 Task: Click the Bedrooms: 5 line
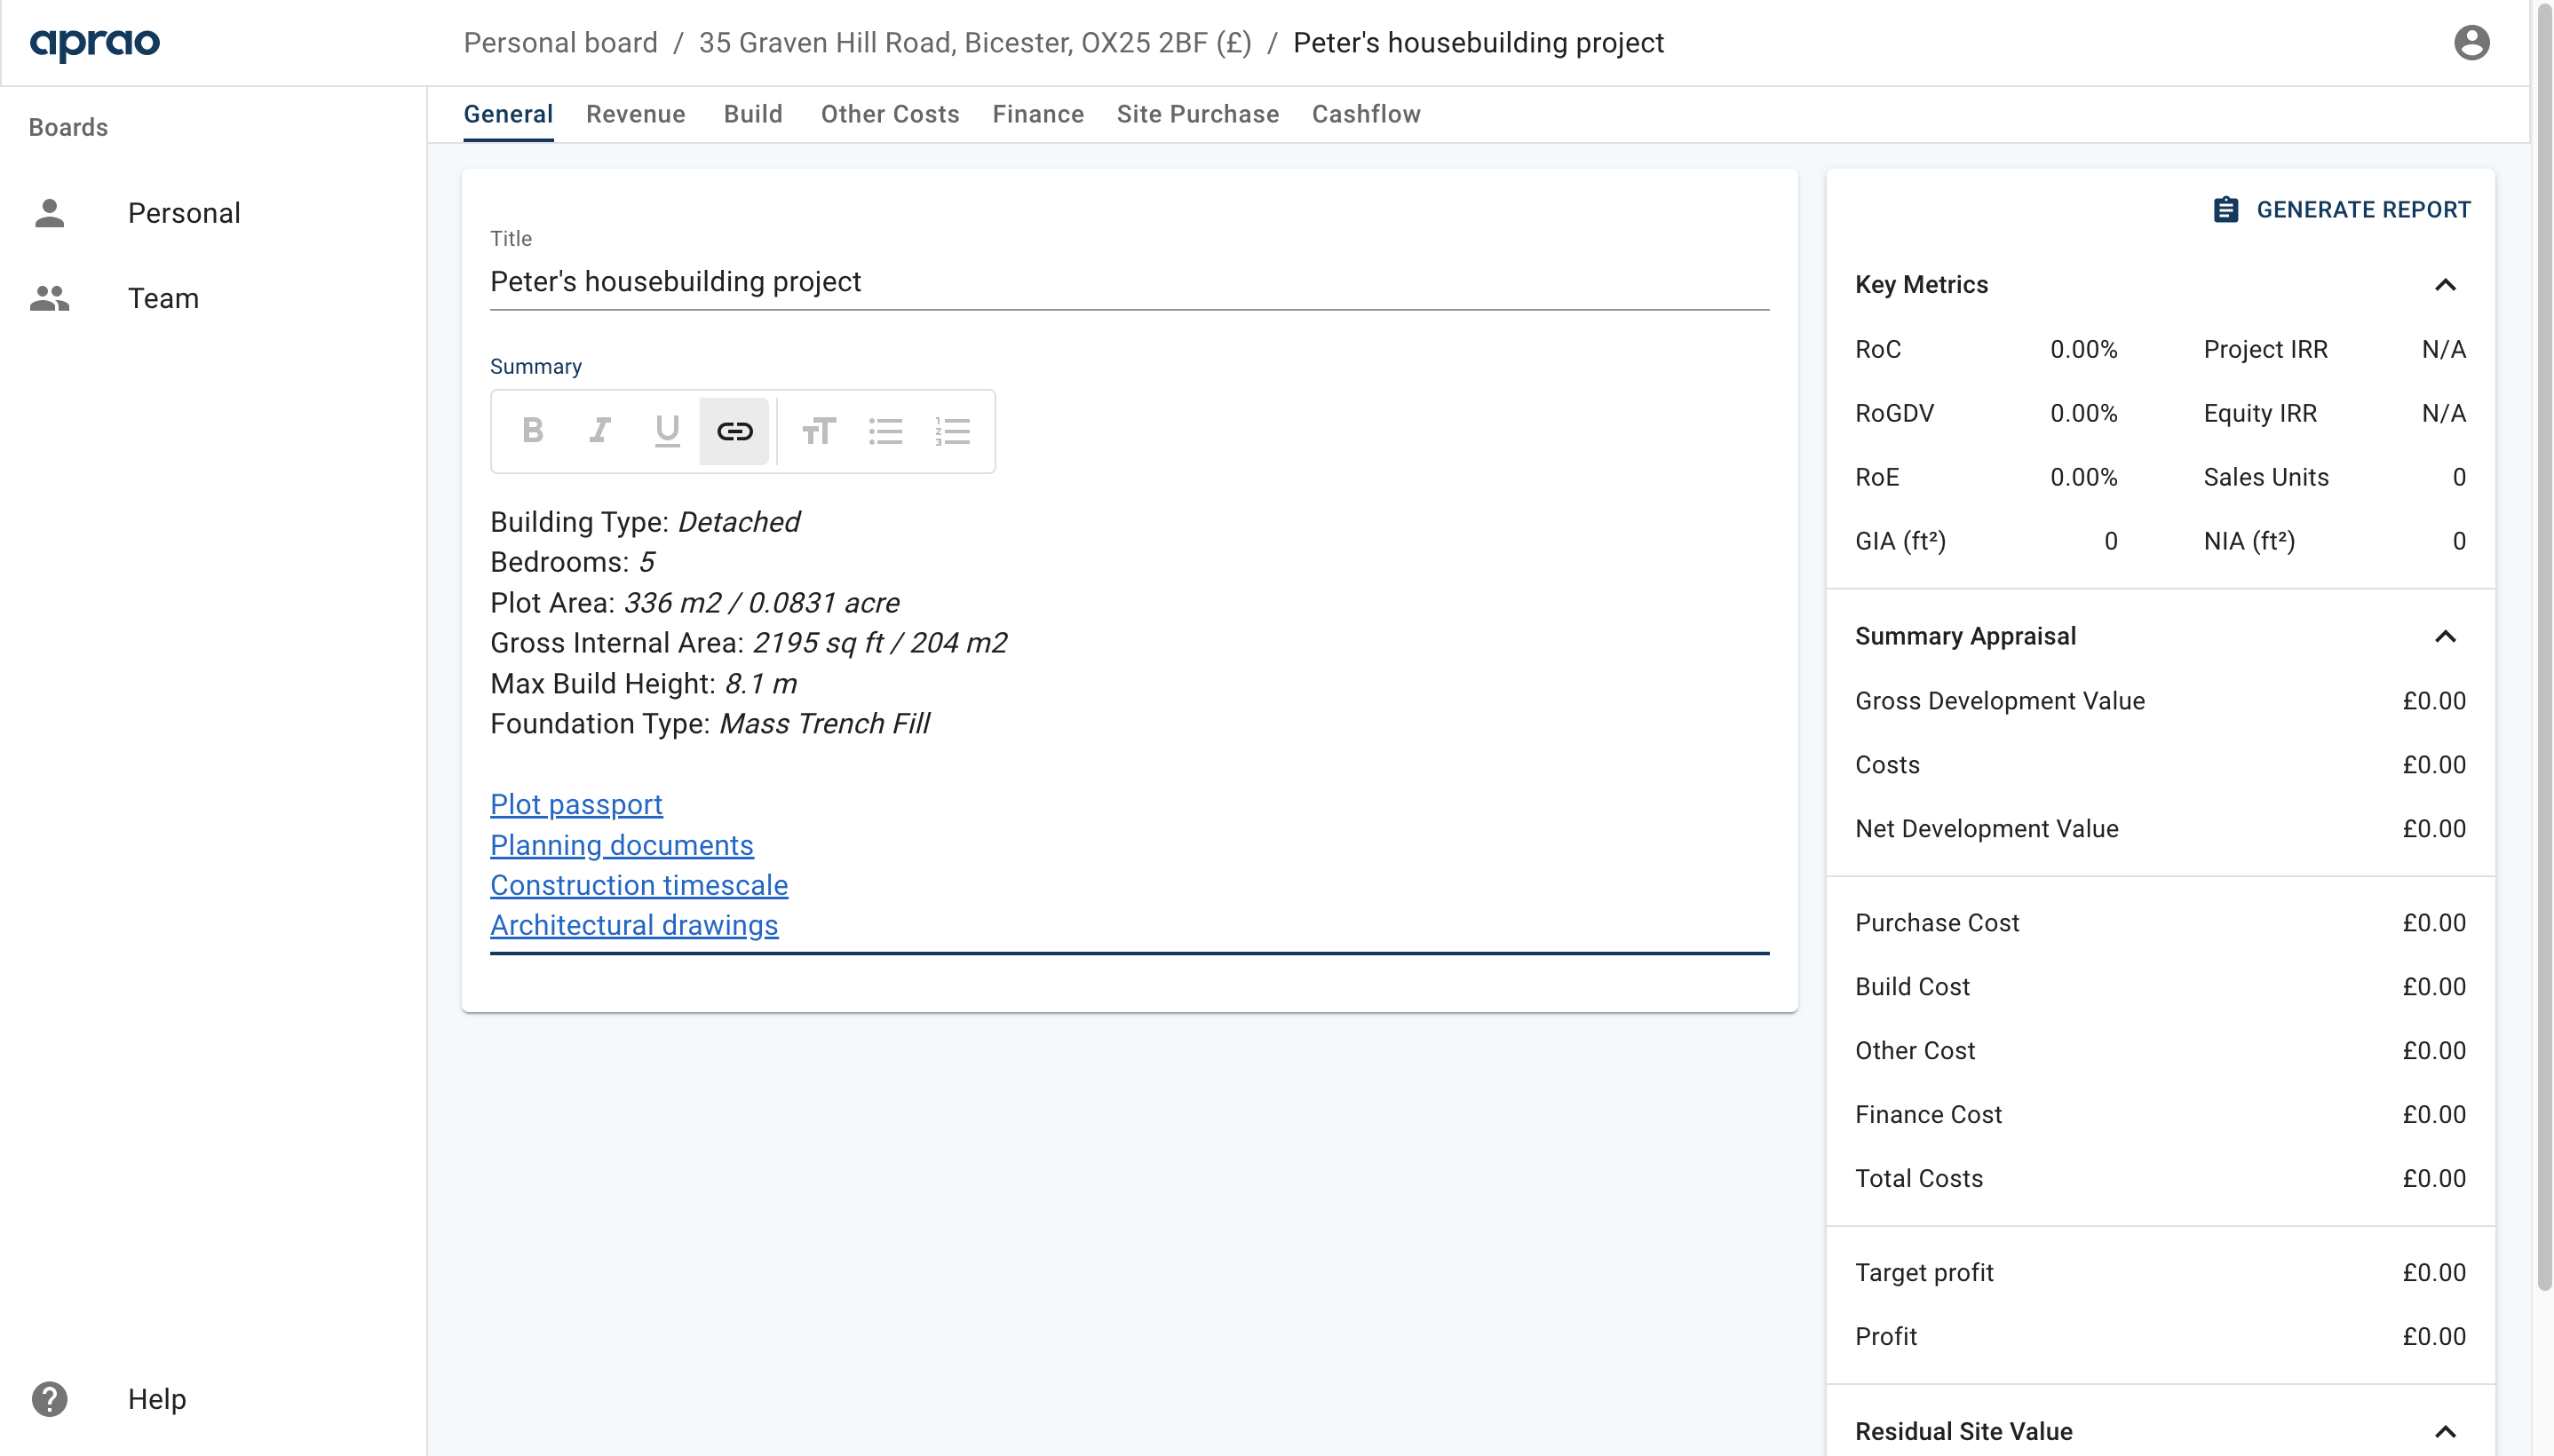[572, 562]
